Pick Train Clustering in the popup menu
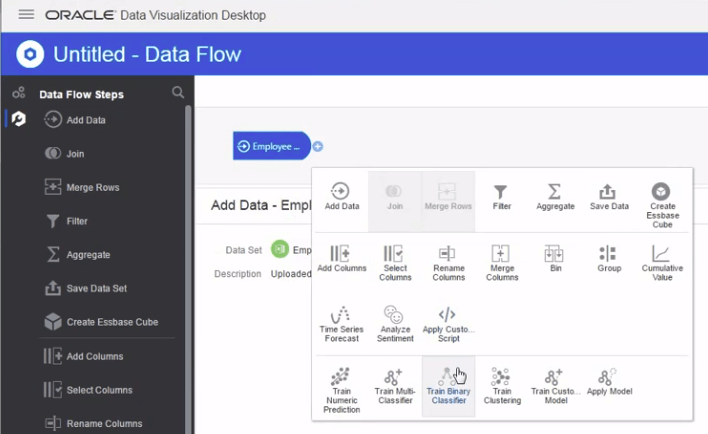The height and width of the screenshot is (434, 708). [x=502, y=386]
